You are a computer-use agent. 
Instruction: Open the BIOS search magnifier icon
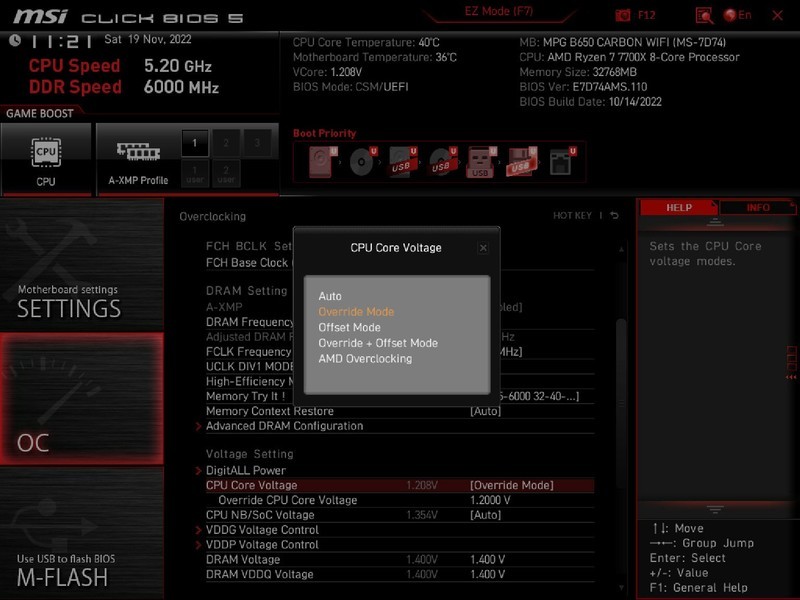704,15
